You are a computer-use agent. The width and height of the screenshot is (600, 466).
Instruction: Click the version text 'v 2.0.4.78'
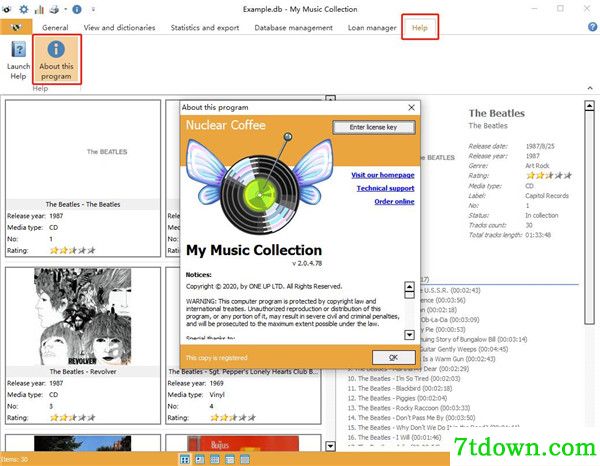[x=307, y=263]
